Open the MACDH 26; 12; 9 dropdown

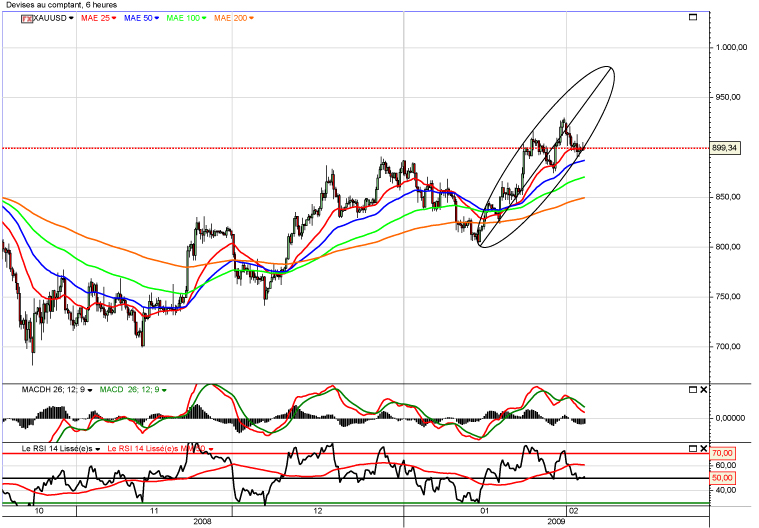point(90,390)
